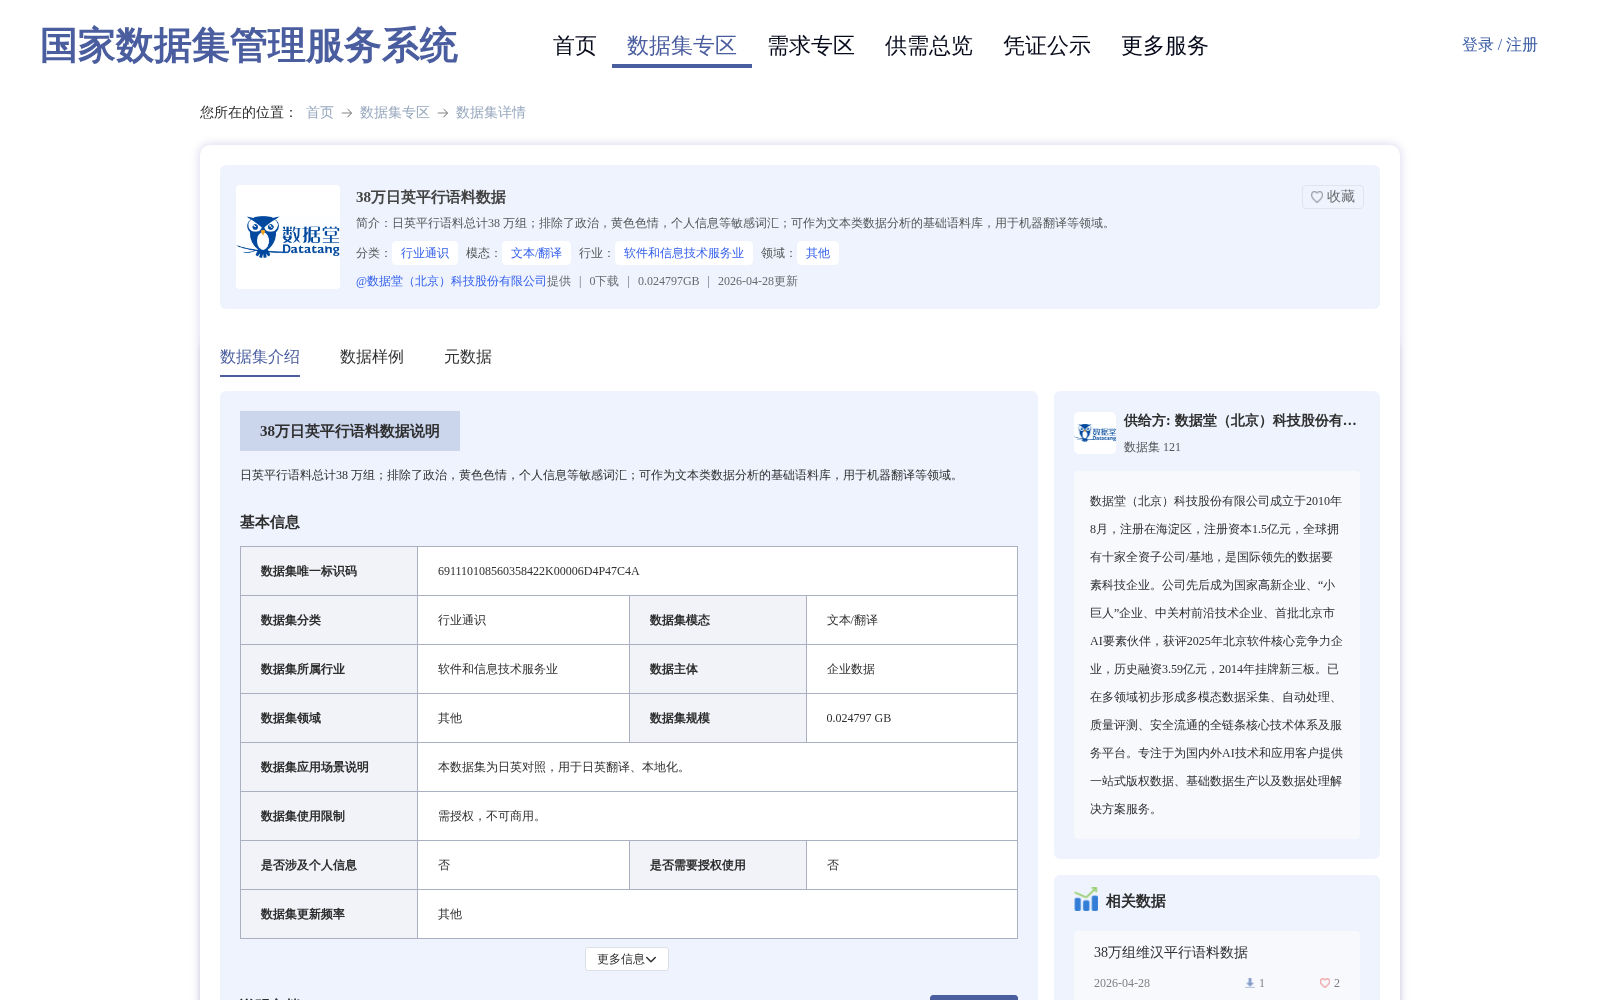This screenshot has width=1600, height=1000.
Task: Click the identifier code 691110108560358422K00006D4P47C4A
Action: (x=539, y=571)
